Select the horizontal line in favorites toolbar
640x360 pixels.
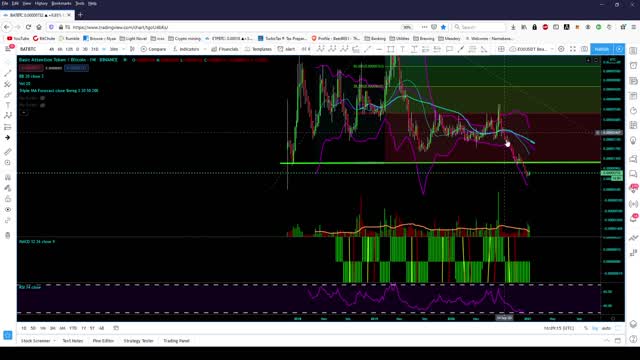coord(379,49)
